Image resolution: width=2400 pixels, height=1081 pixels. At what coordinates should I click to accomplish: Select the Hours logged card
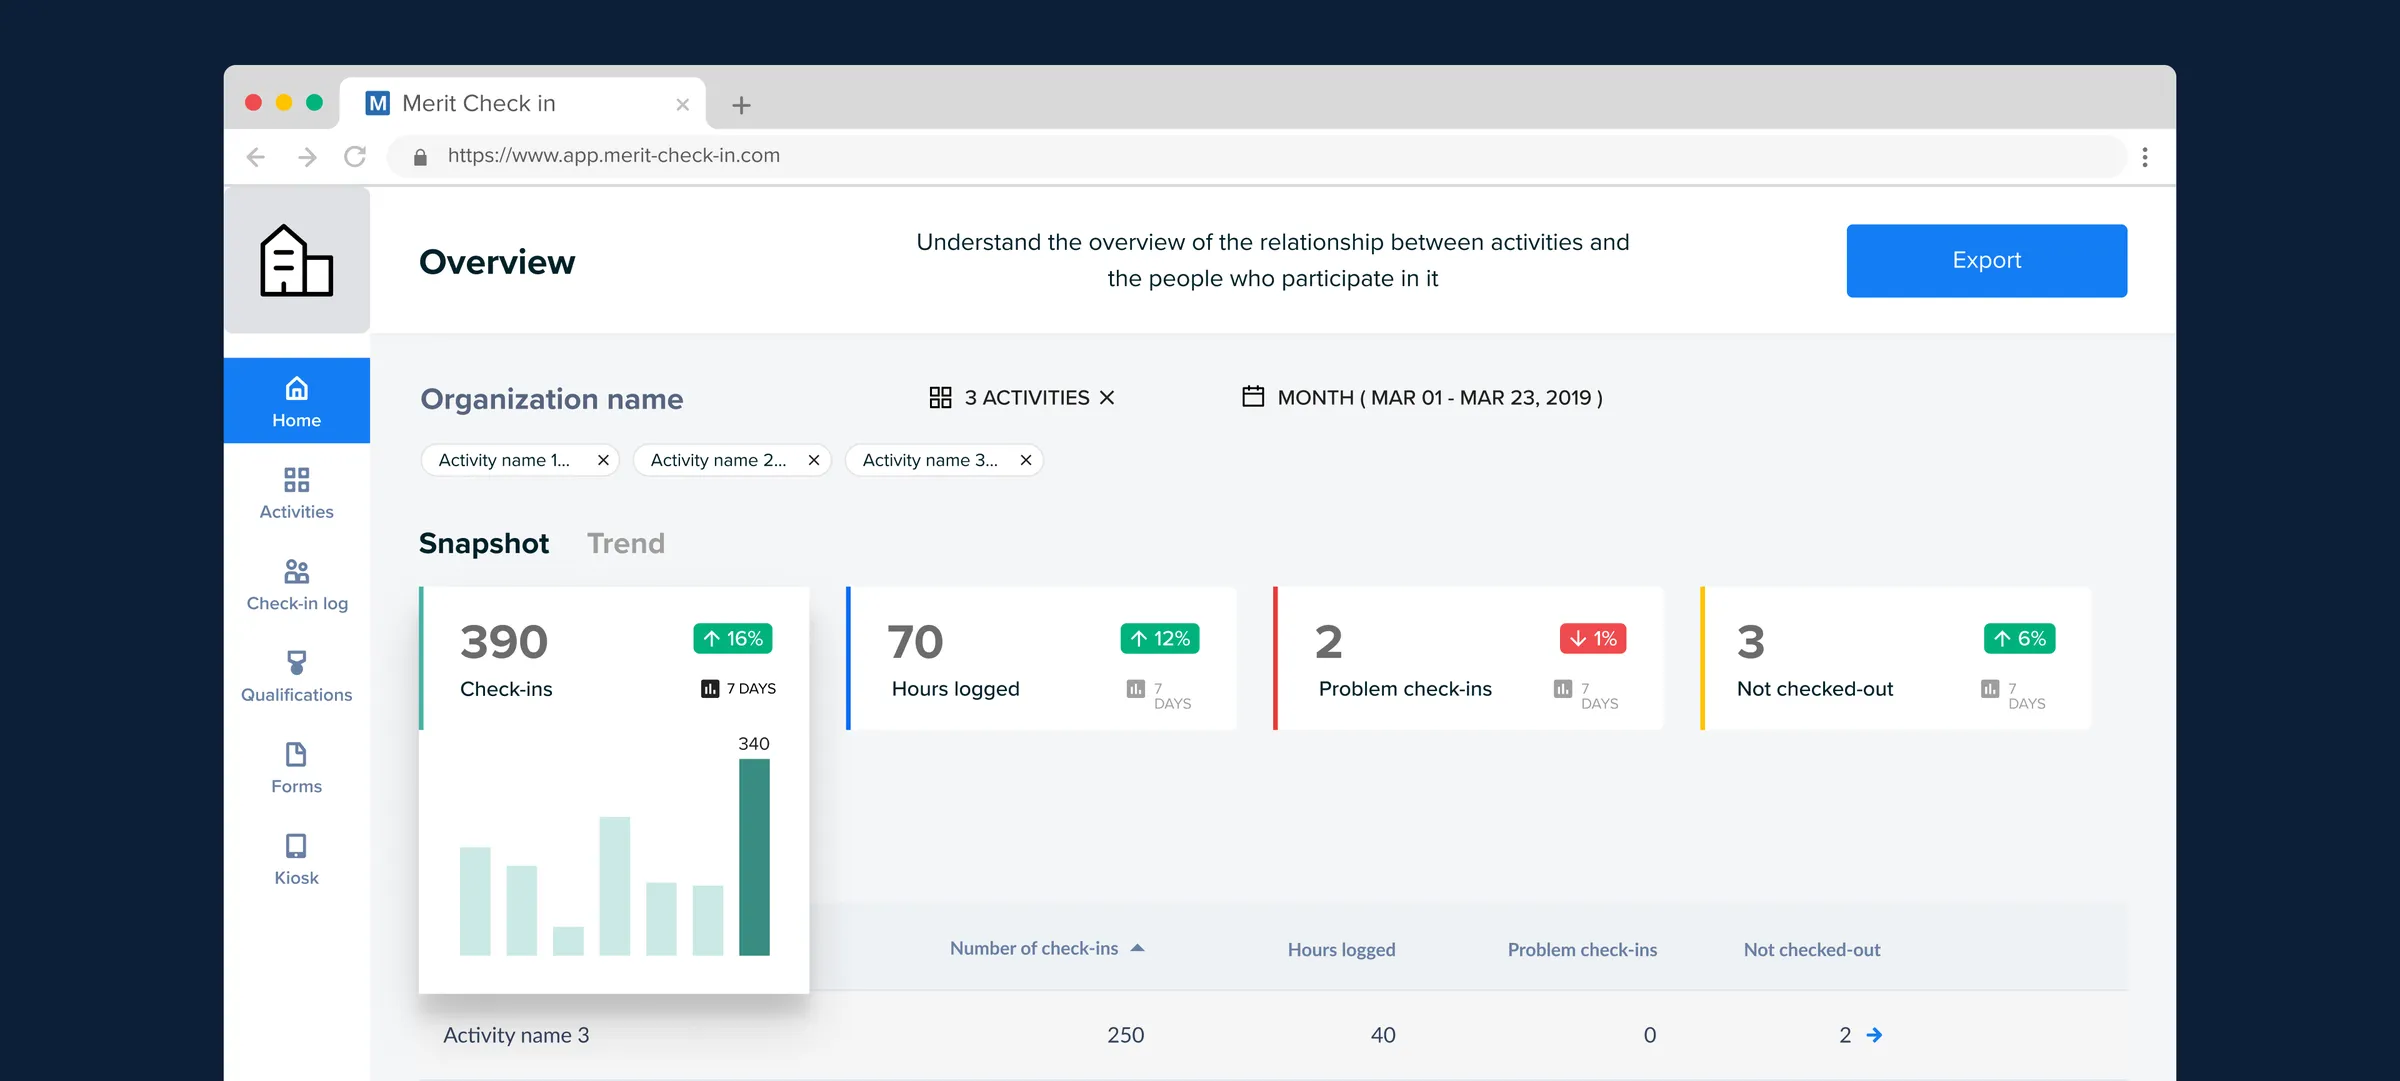[1041, 658]
